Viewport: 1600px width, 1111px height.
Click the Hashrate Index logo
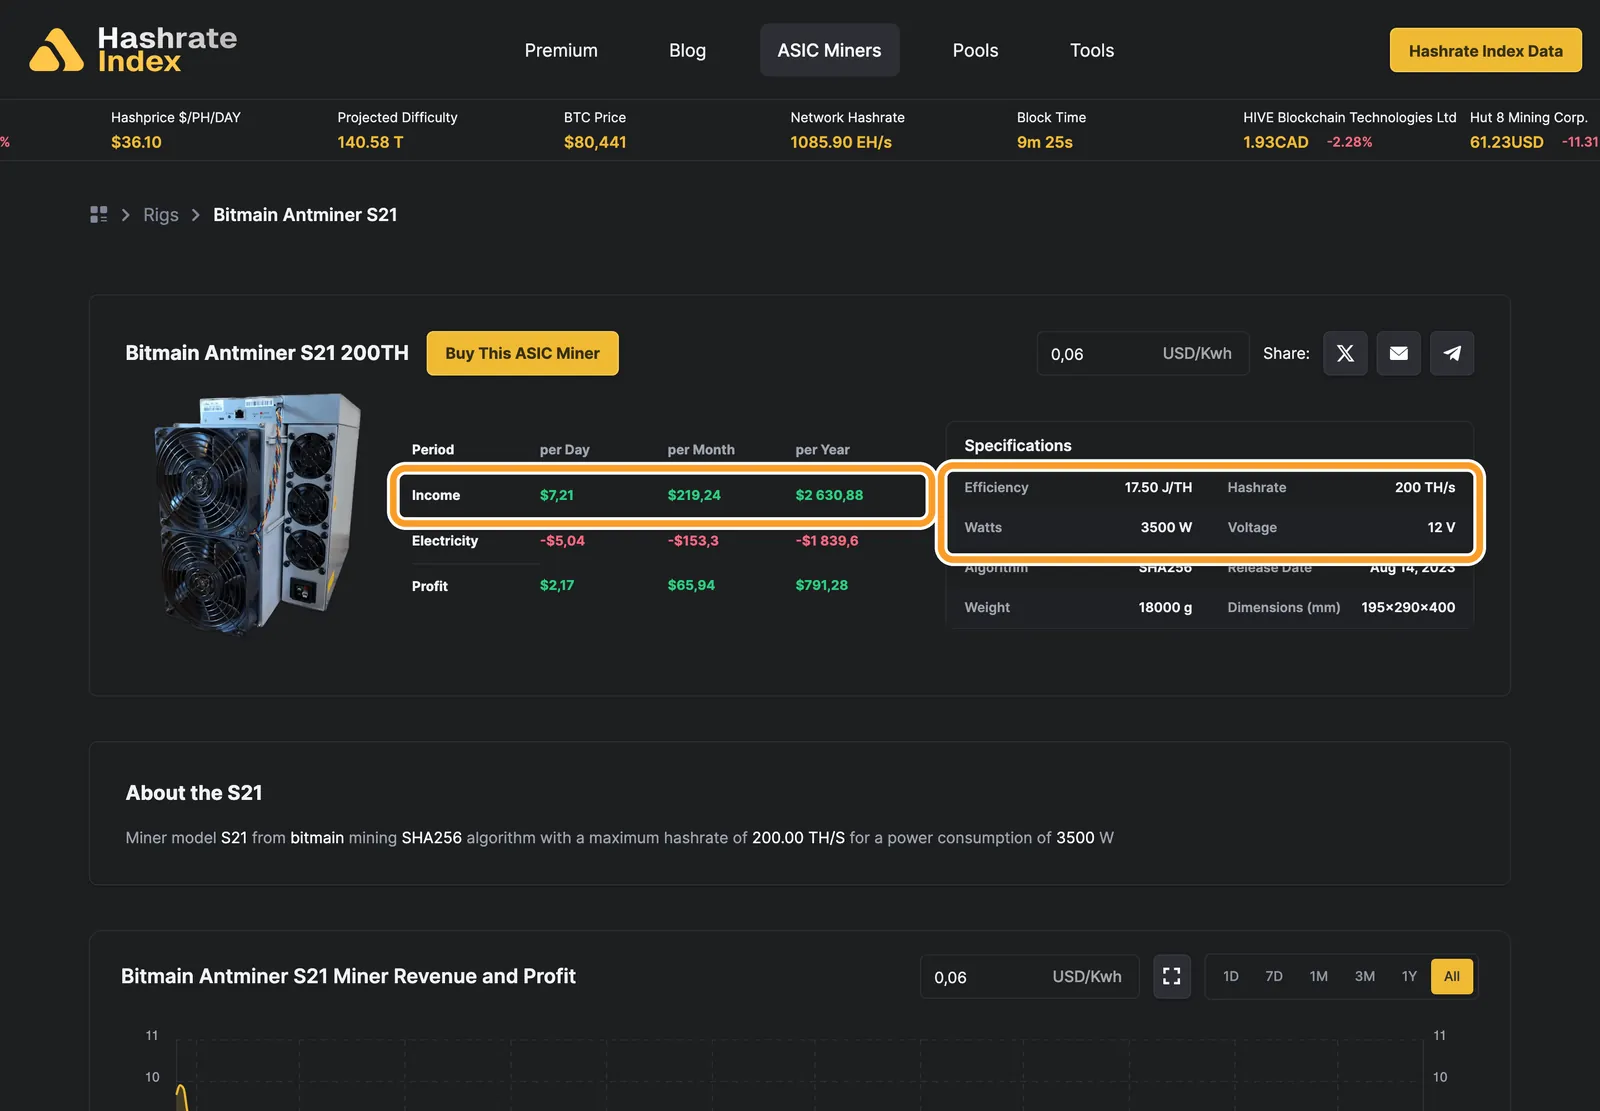pyautogui.click(x=133, y=50)
